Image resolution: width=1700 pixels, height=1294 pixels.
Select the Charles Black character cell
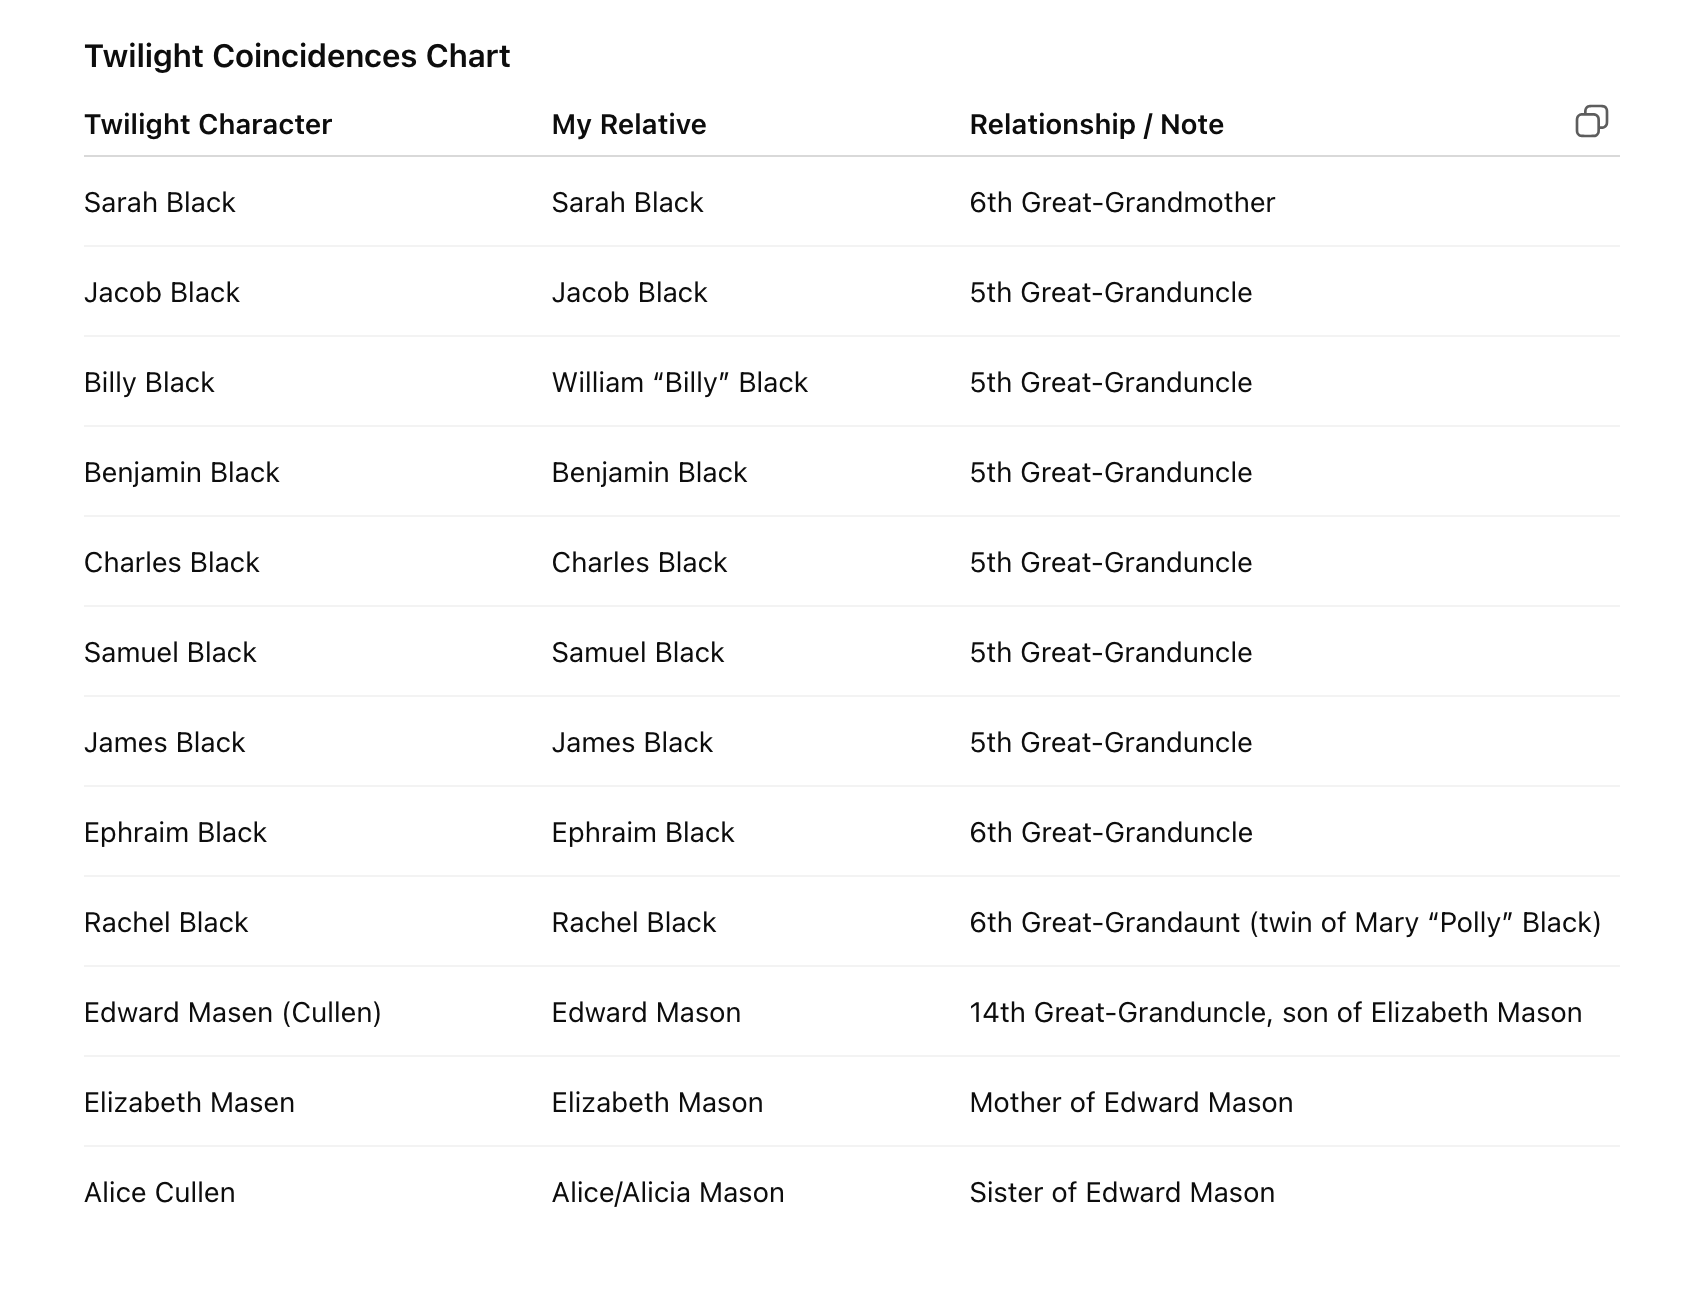pos(171,562)
